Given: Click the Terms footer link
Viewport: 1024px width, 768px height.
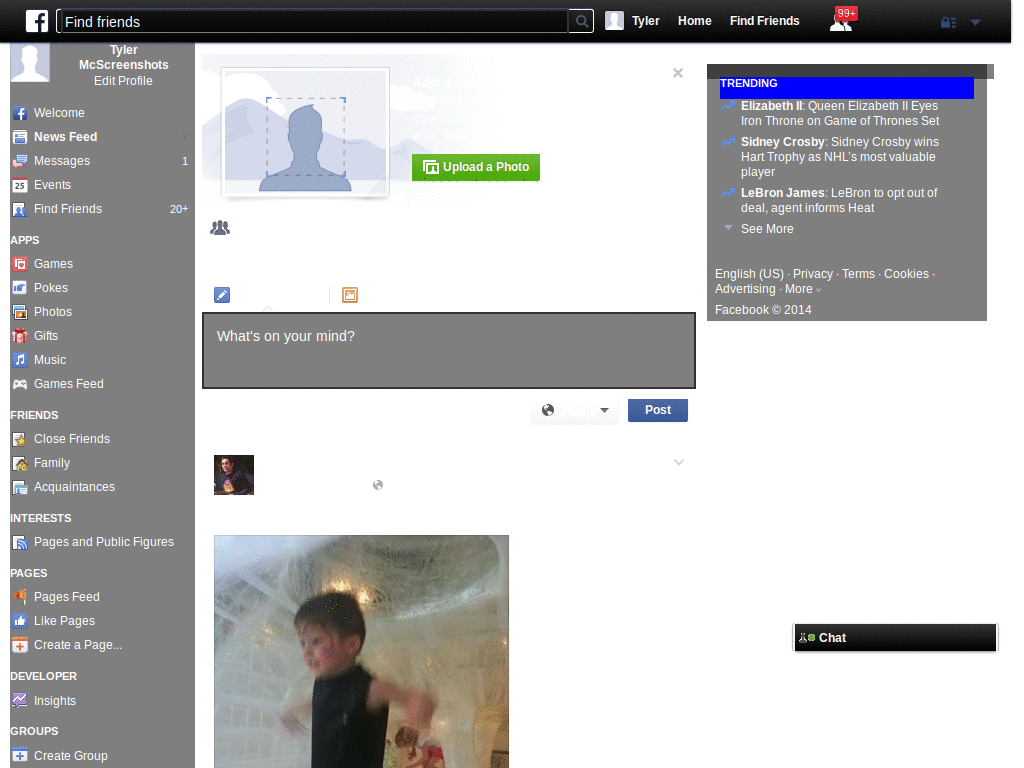Looking at the screenshot, I should pos(858,274).
